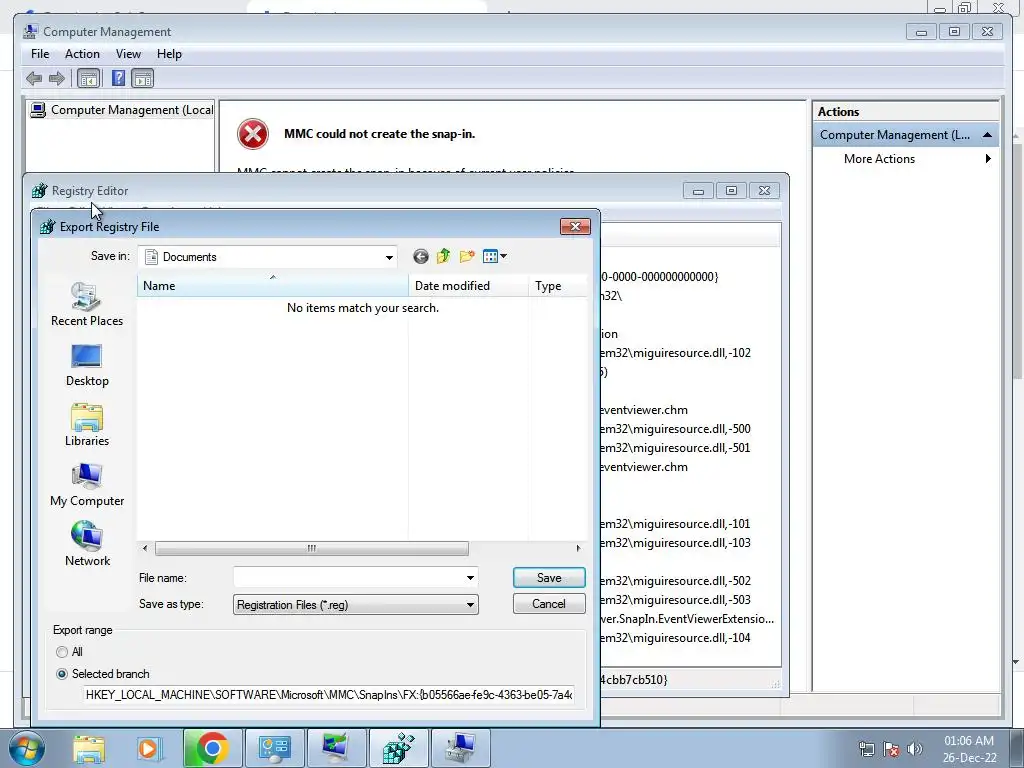Open the view options dropdown arrow
Screen dimensions: 1024x768
click(x=504, y=256)
